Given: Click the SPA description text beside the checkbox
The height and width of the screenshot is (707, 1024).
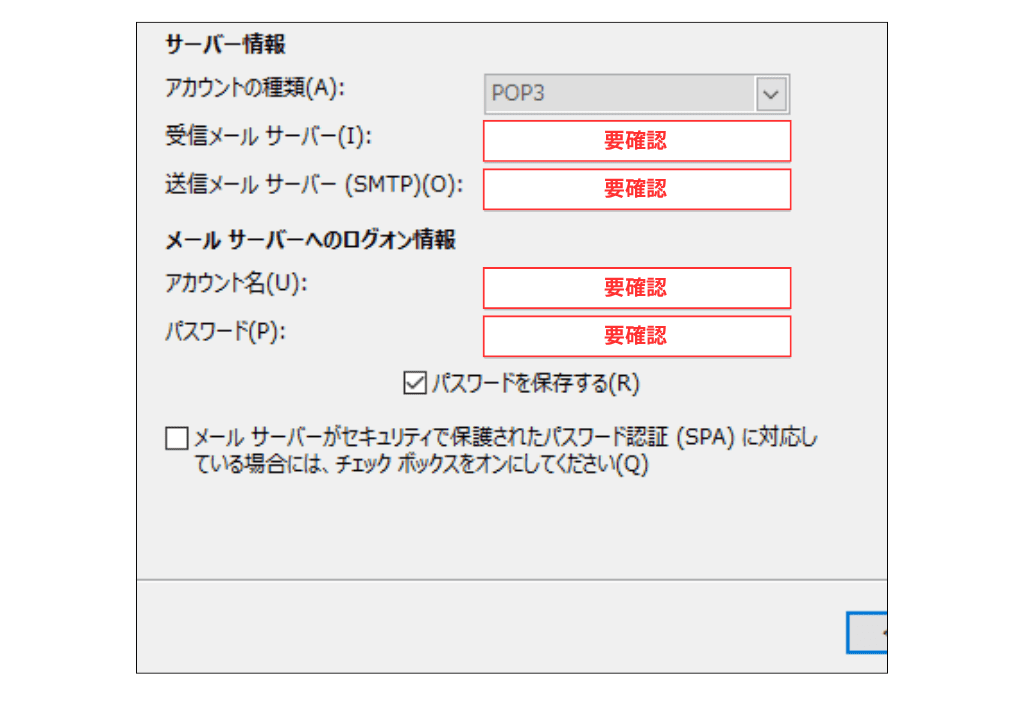Looking at the screenshot, I should click(505, 452).
